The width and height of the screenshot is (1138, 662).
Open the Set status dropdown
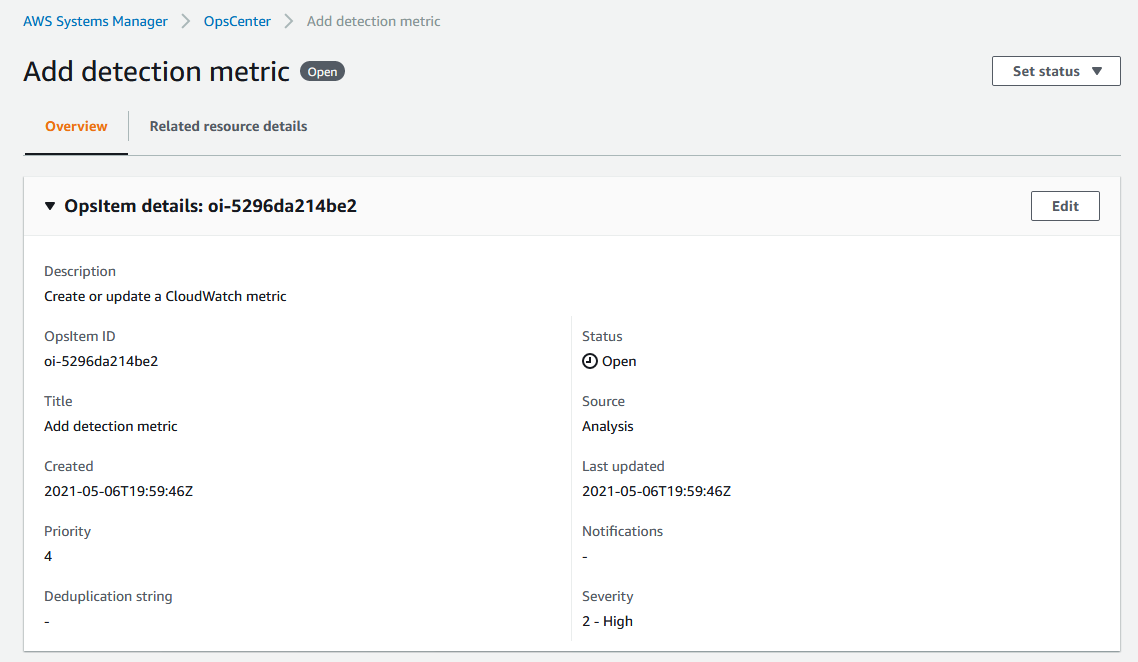pyautogui.click(x=1056, y=71)
